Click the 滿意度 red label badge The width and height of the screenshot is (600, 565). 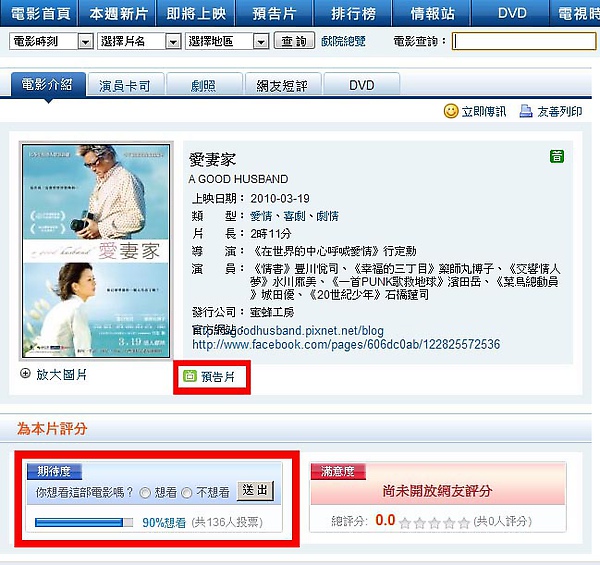pos(338,471)
